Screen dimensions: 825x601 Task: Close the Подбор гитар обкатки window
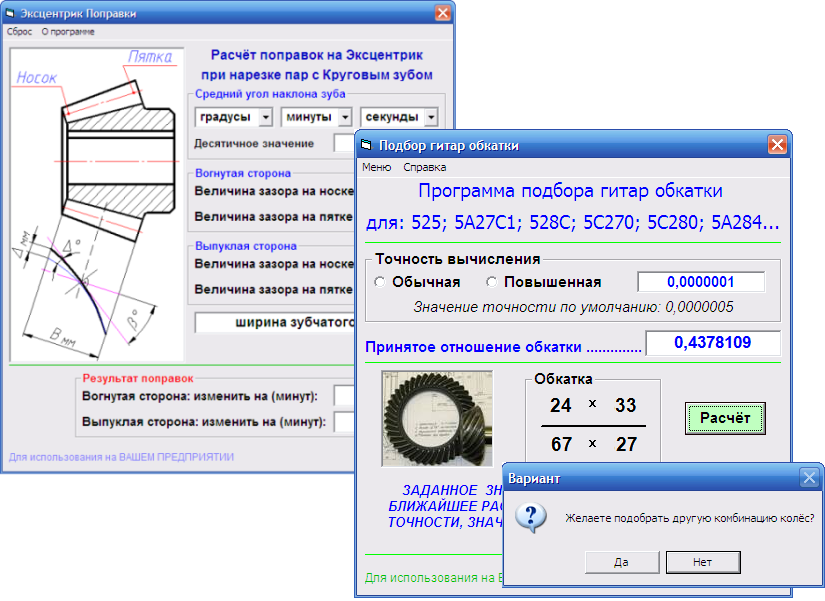[777, 146]
